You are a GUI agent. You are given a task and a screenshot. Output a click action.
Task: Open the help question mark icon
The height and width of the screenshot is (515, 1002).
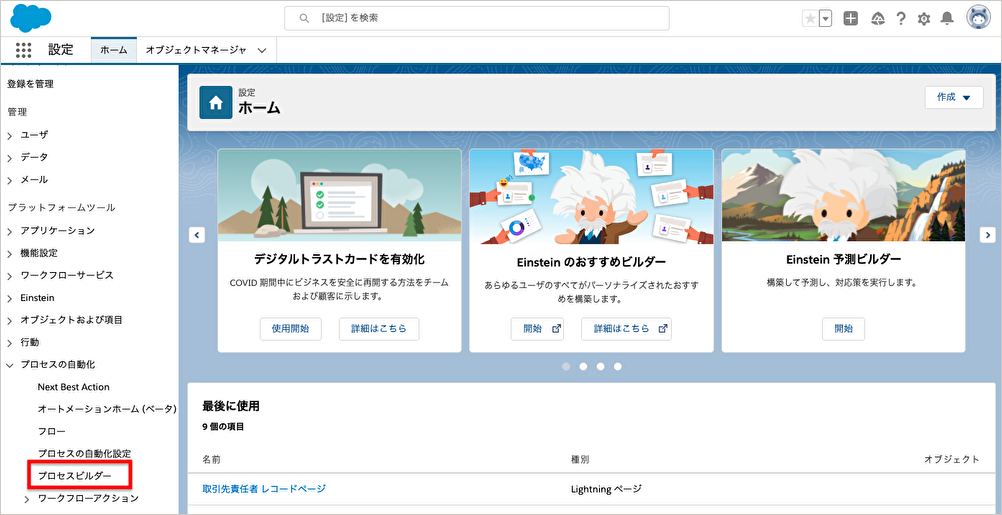tap(900, 19)
